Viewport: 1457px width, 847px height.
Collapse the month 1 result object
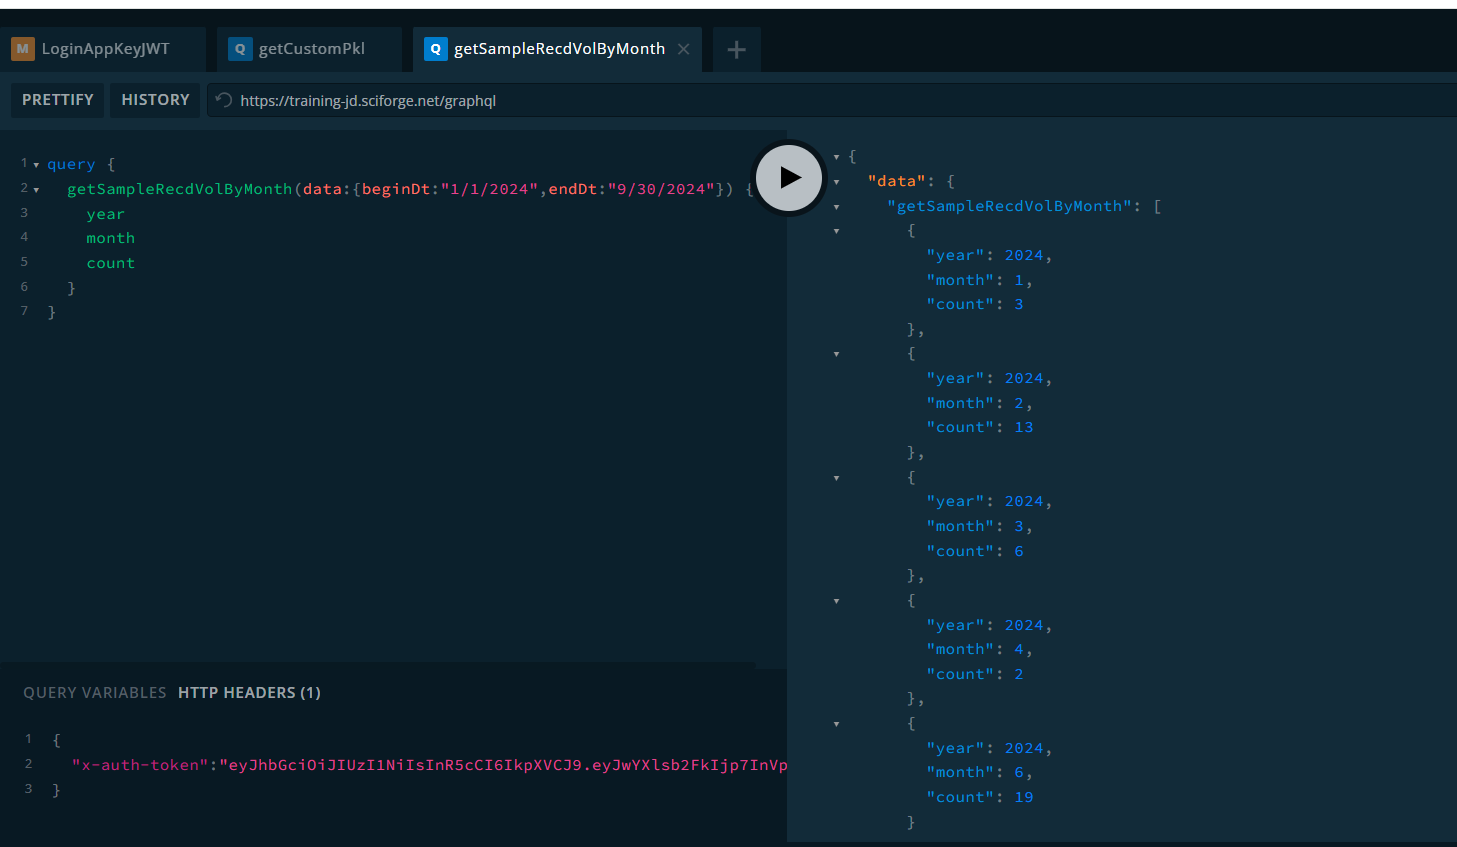tap(837, 231)
